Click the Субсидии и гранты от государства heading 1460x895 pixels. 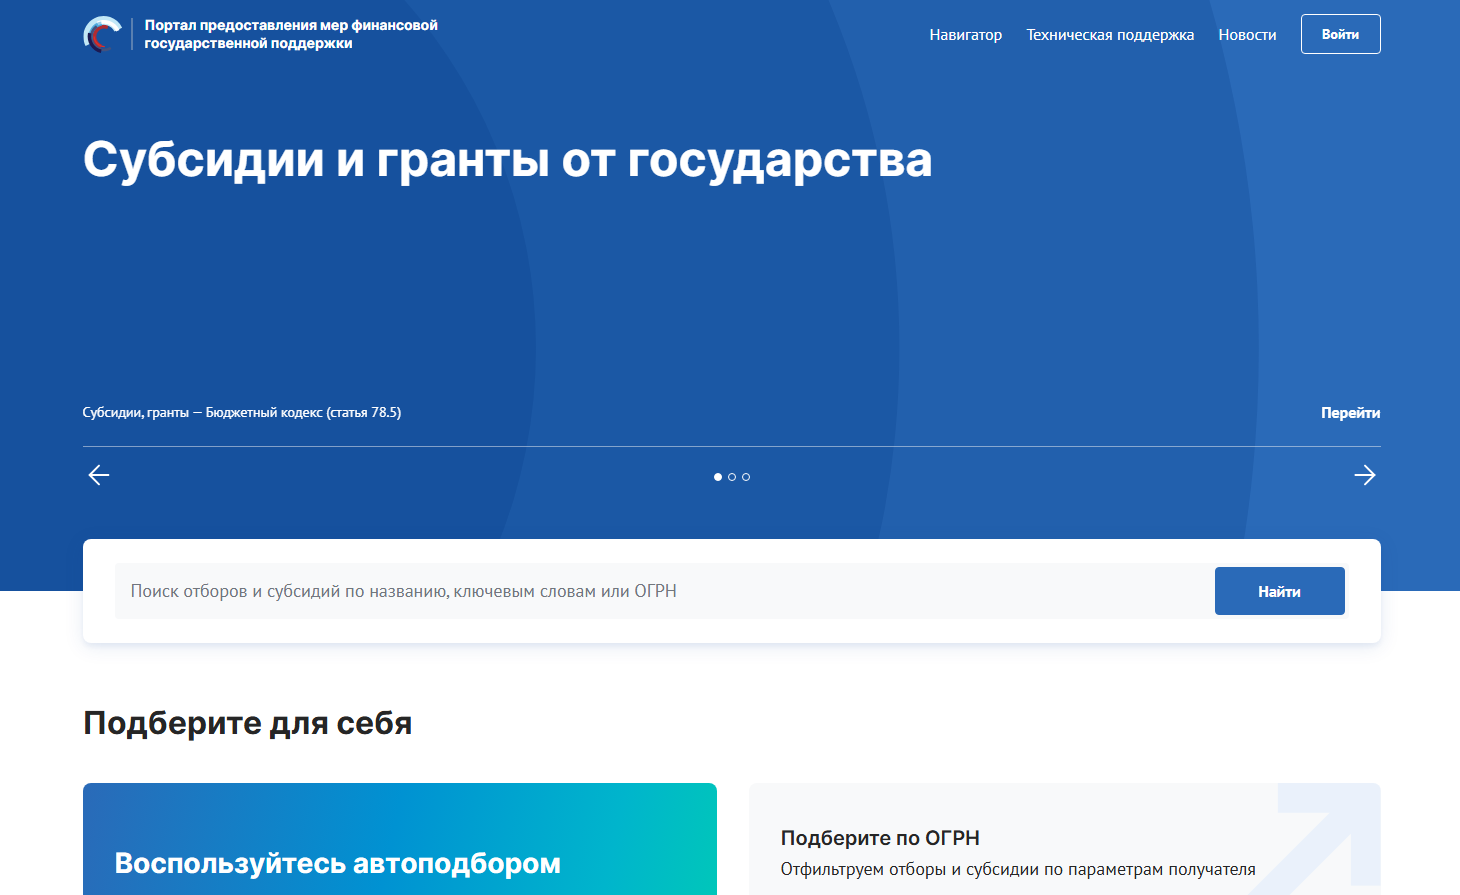pos(507,160)
